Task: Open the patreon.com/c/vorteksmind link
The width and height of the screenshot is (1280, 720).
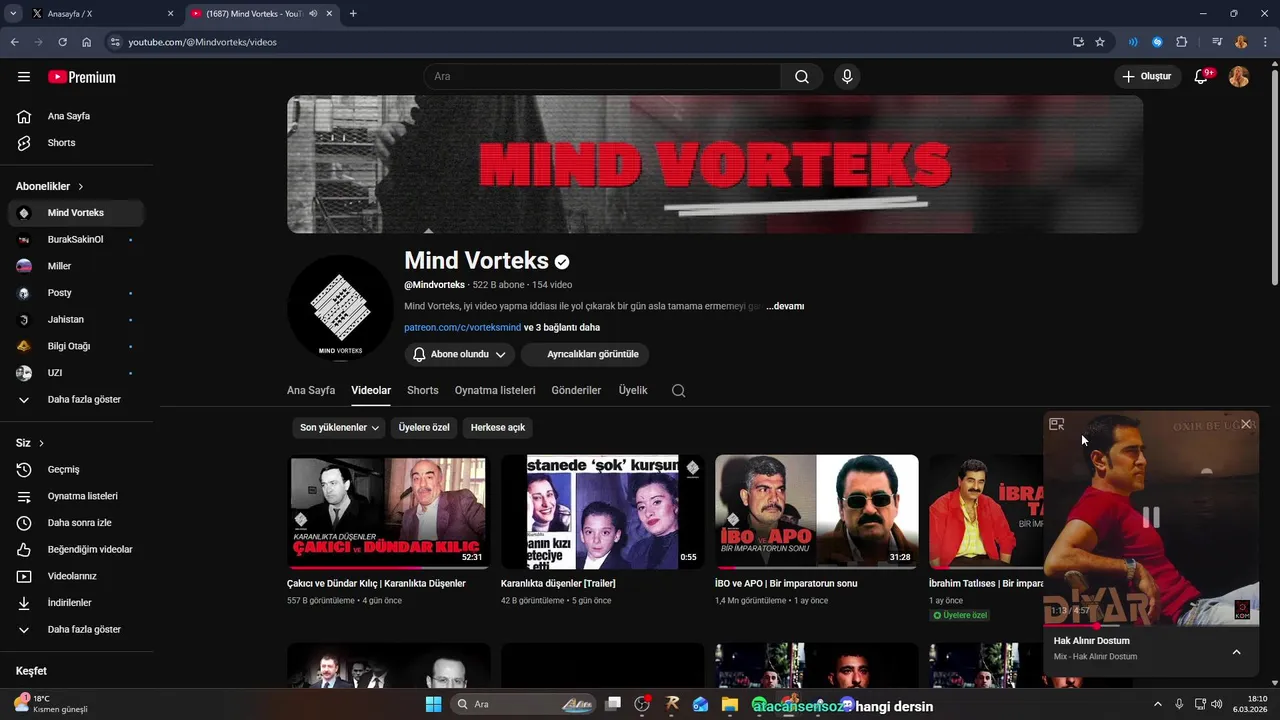Action: click(462, 327)
